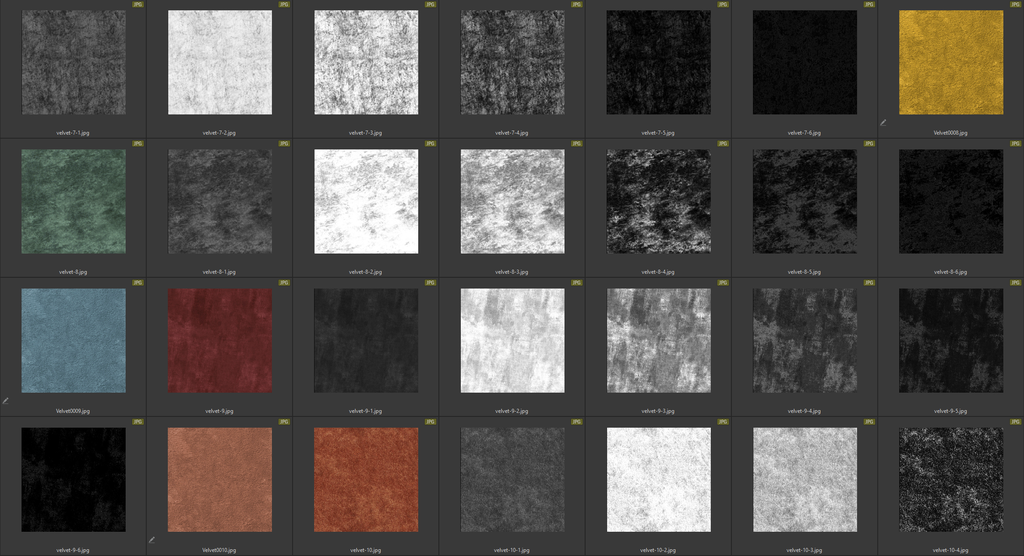The image size is (1024, 556).
Task: Click the JPG badge on velvet-7-1.jpg
Action: (138, 5)
